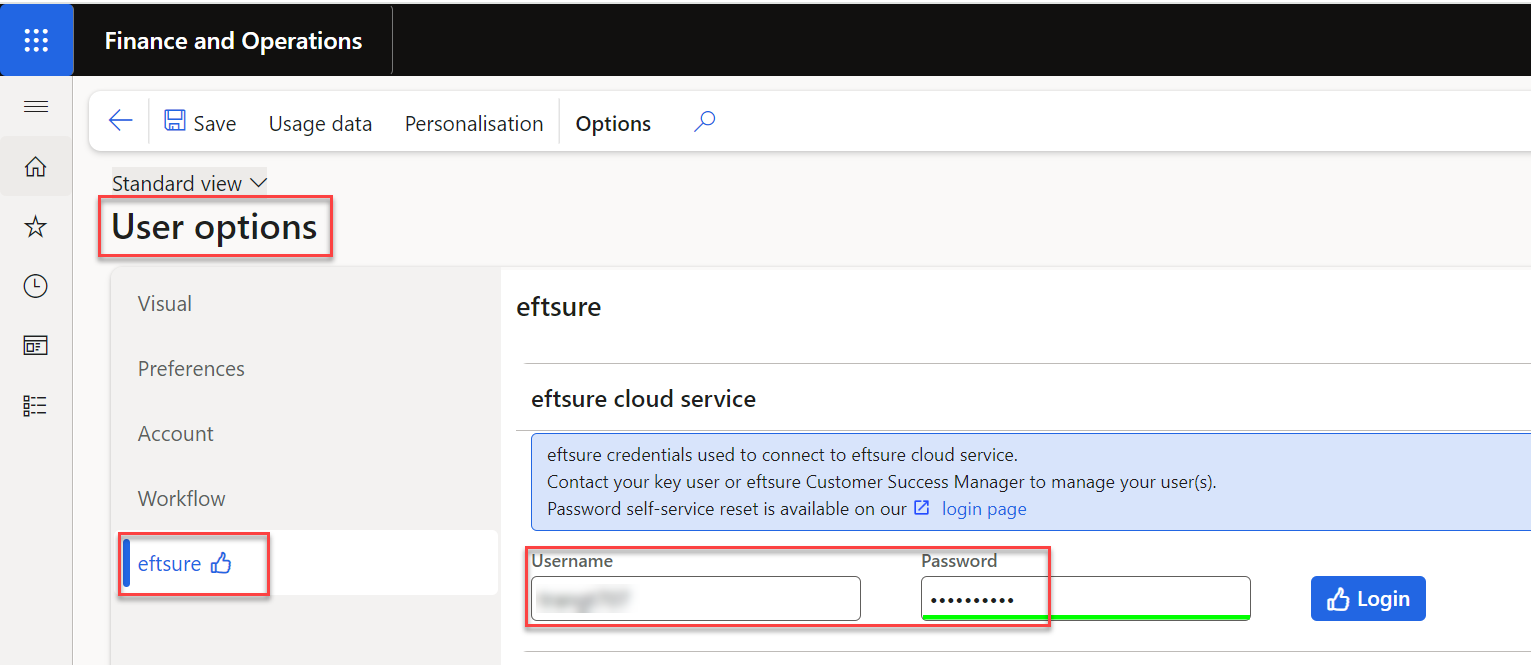The height and width of the screenshot is (665, 1531).
Task: Select the Visual tab
Action: coord(165,304)
